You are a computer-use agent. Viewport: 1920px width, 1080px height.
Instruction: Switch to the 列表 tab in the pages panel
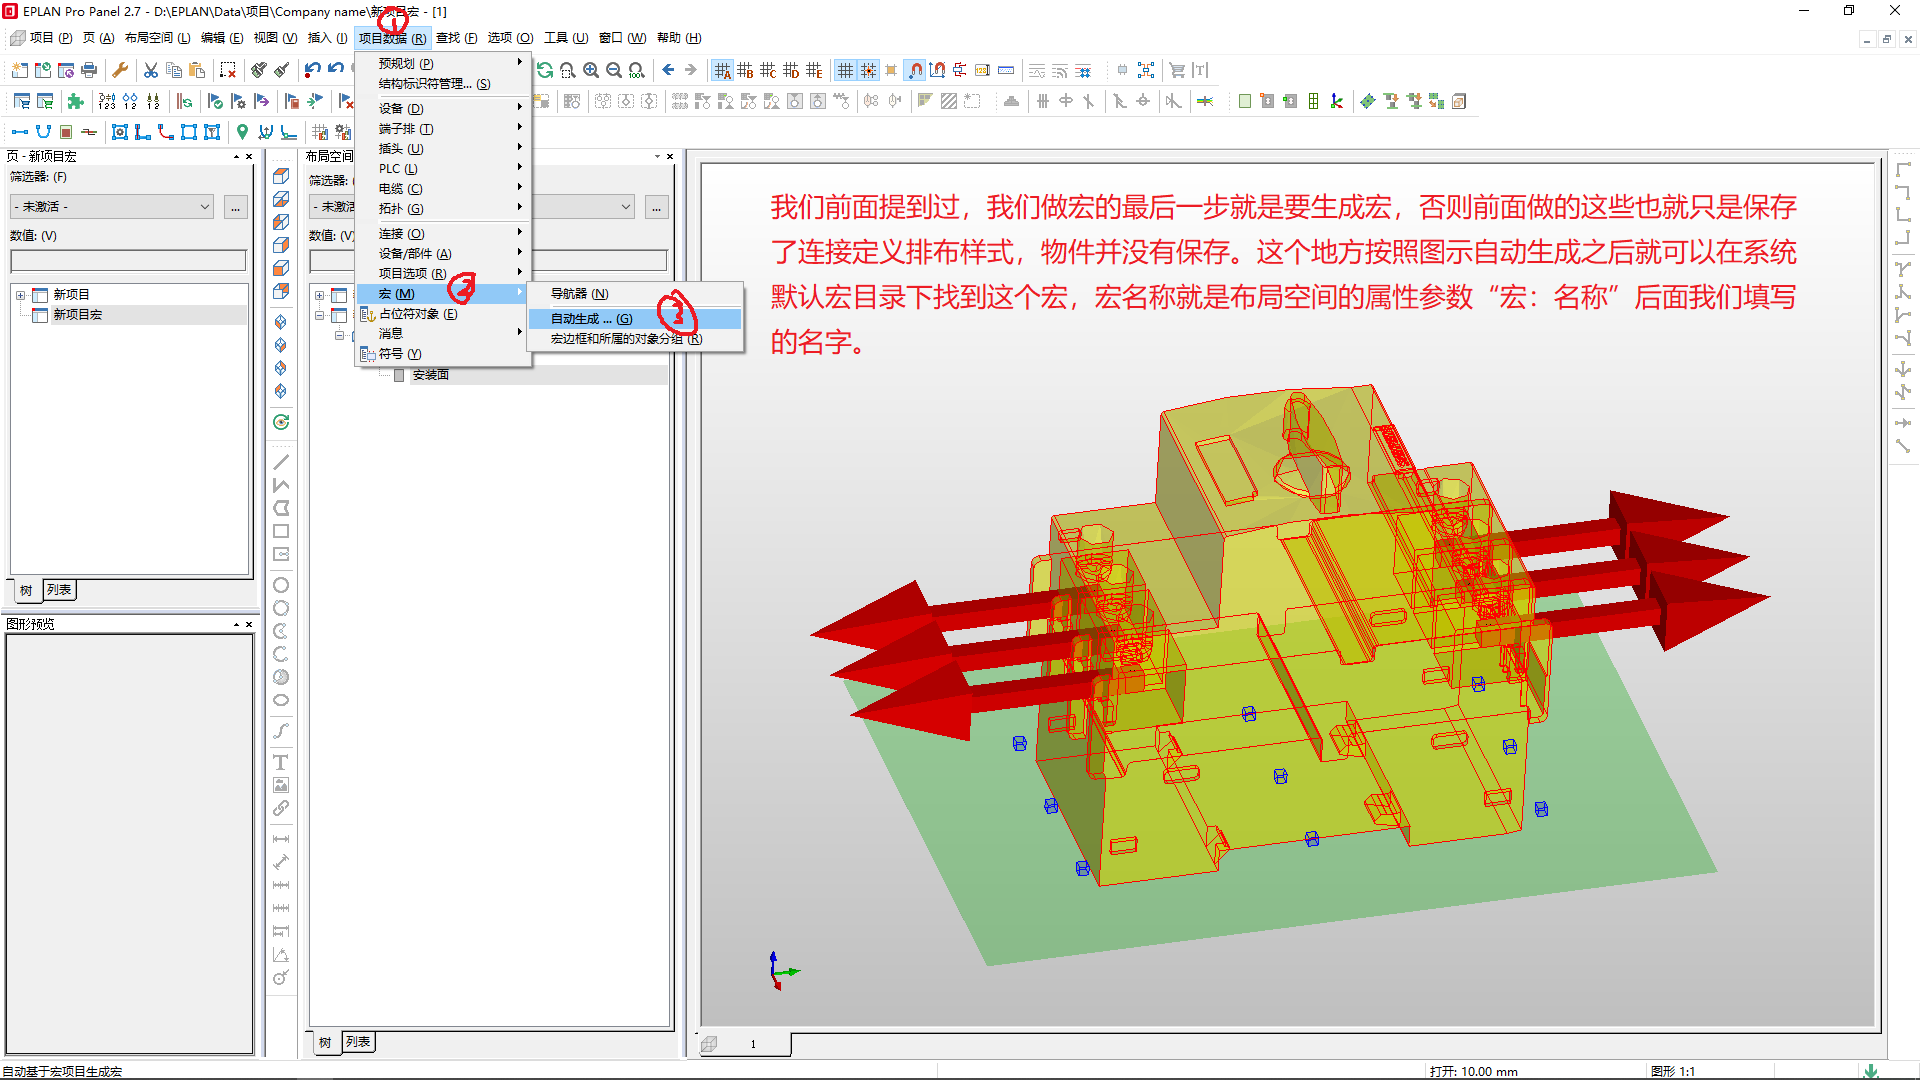pyautogui.click(x=59, y=590)
